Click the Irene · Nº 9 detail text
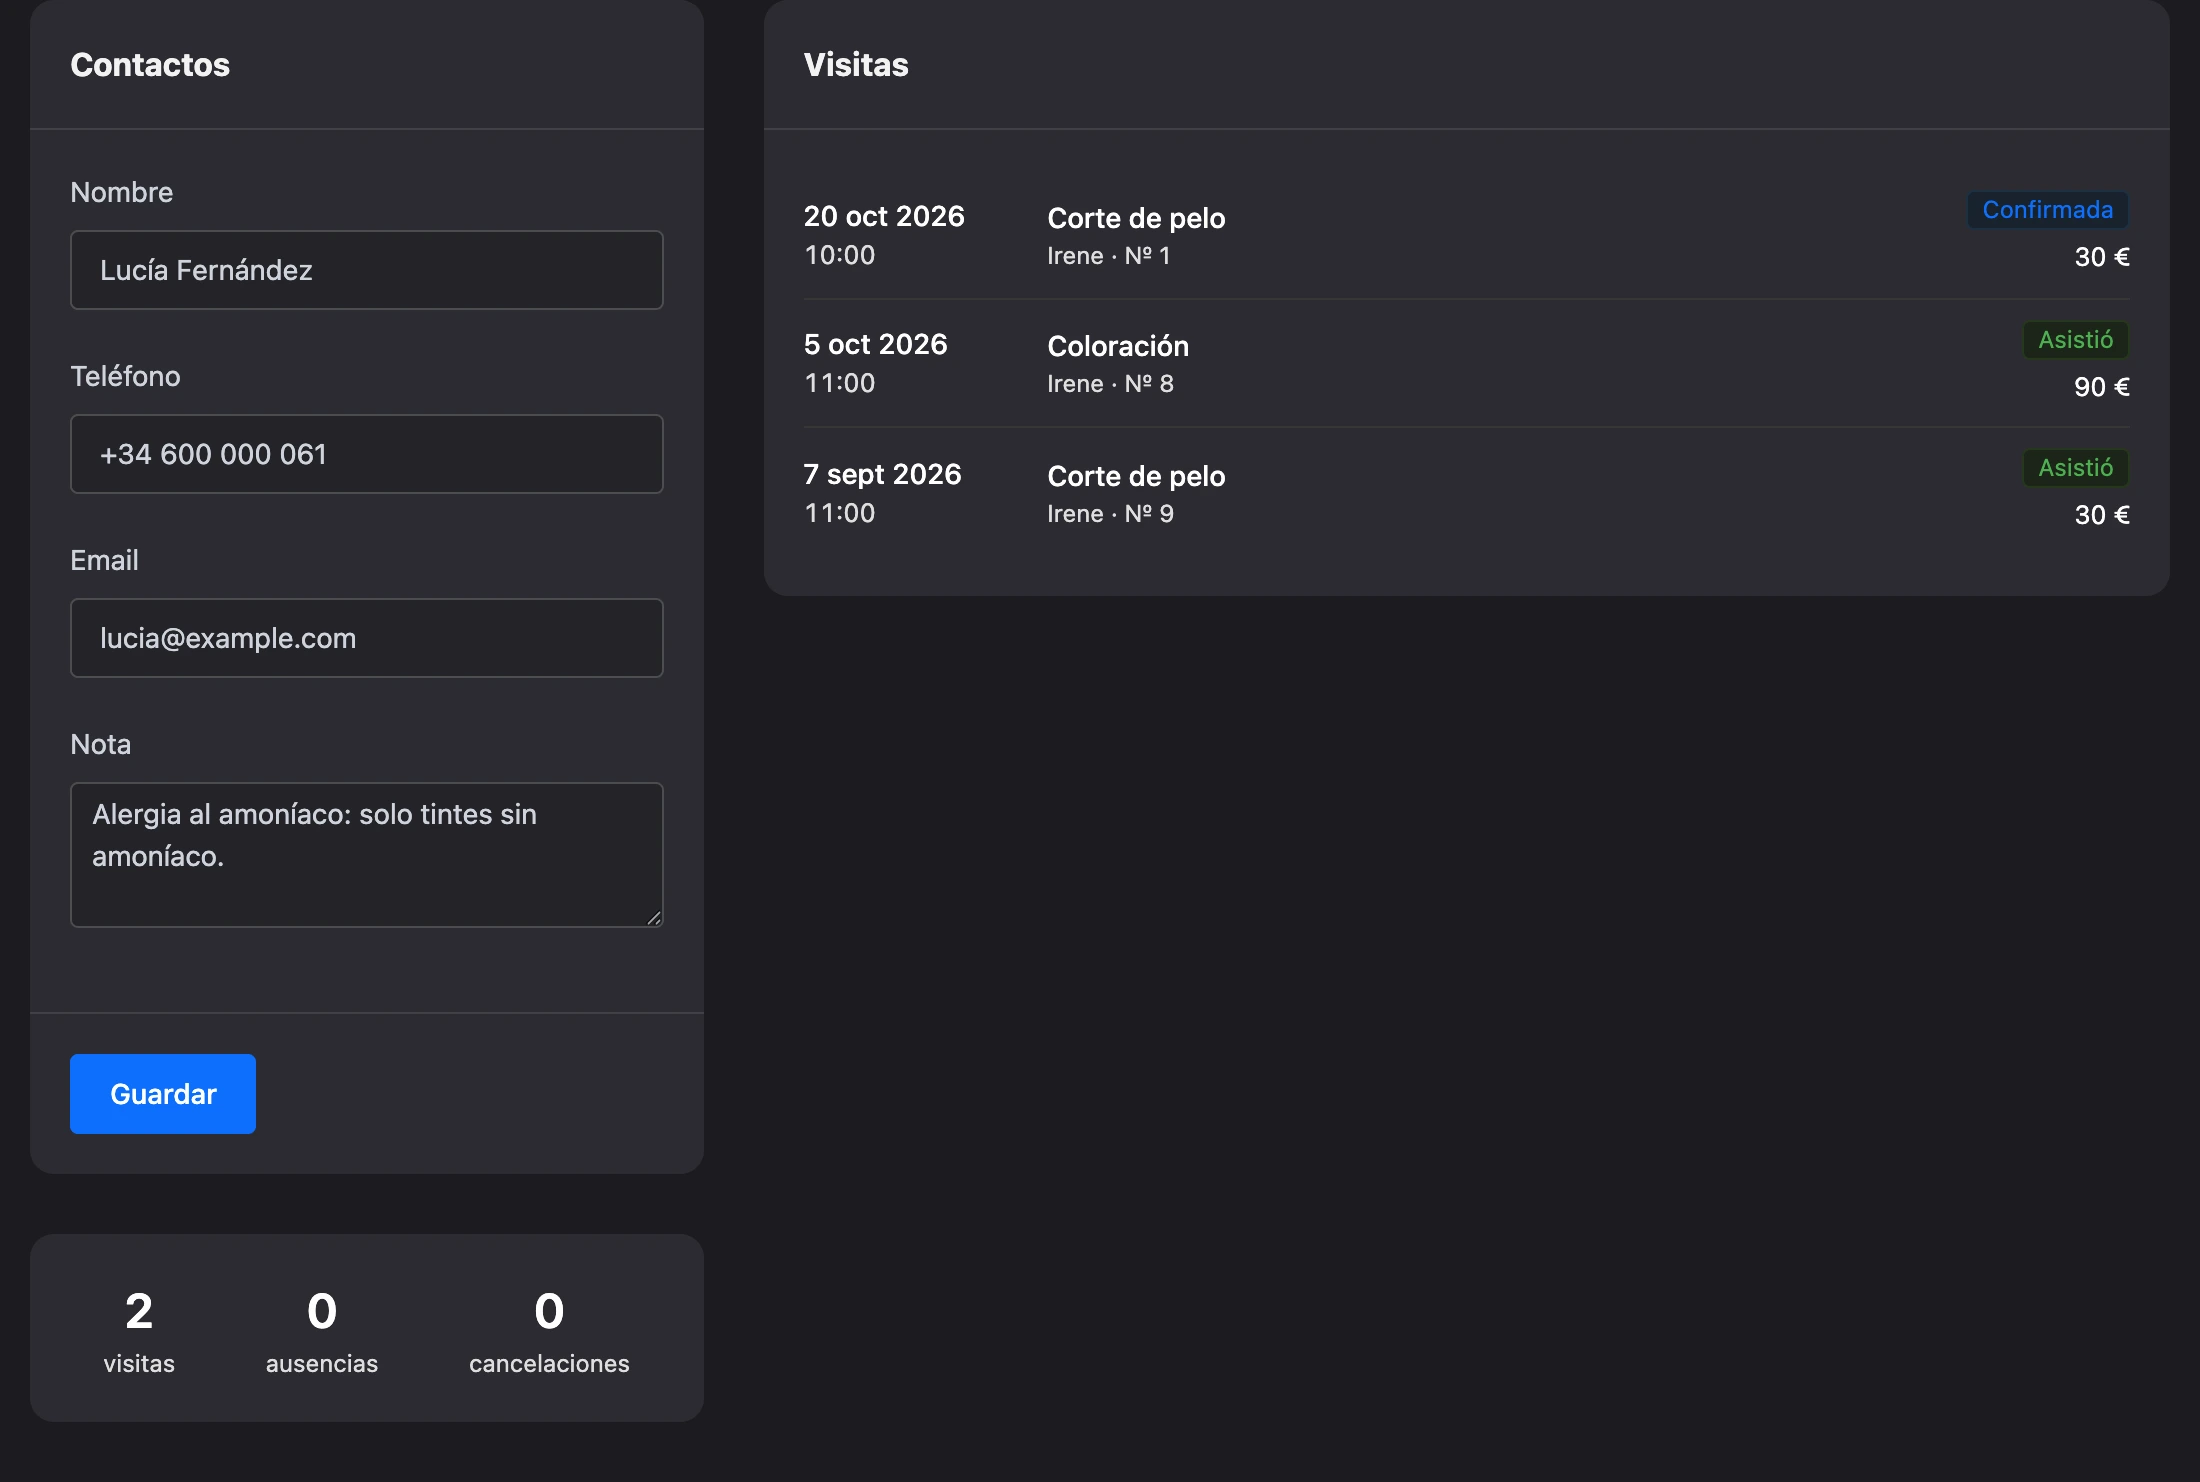Image resolution: width=2200 pixels, height=1482 pixels. (1110, 514)
